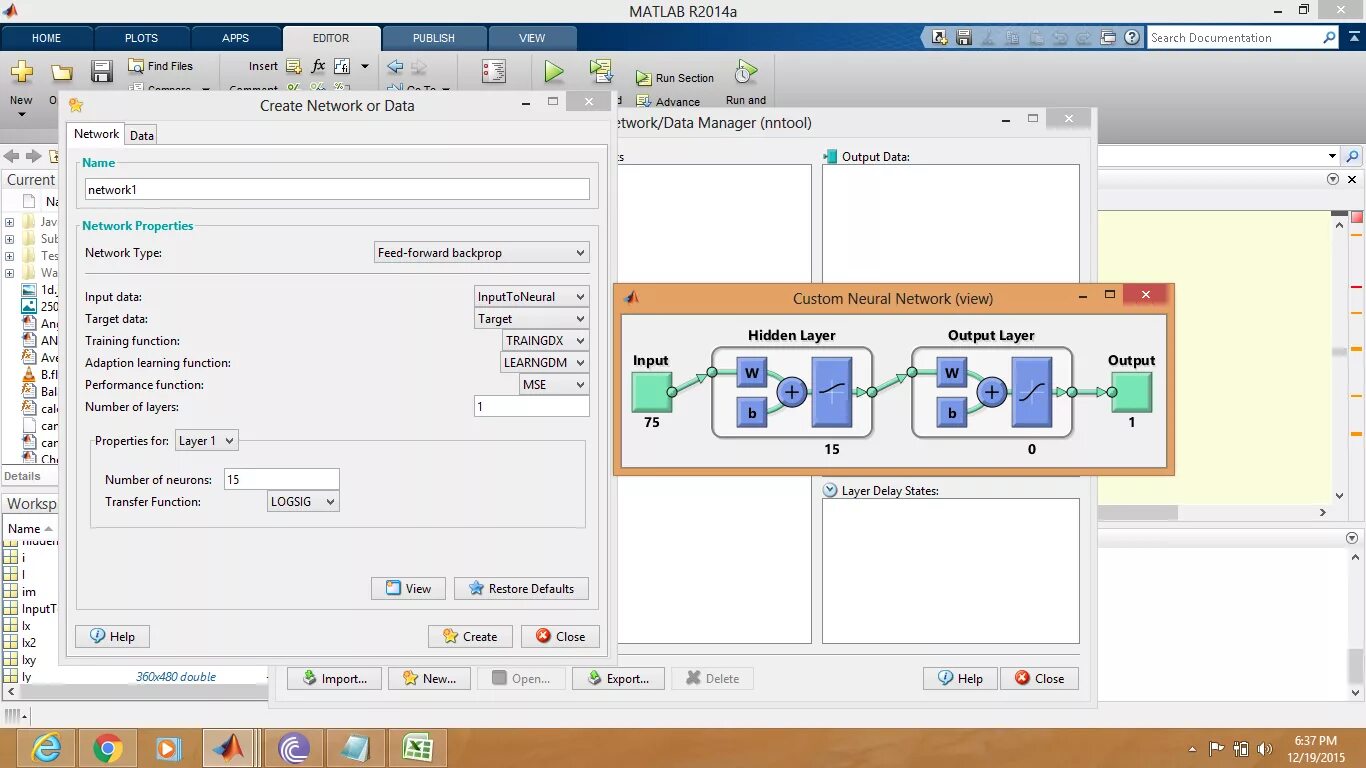
Task: Click the W weight block in Hidden Layer
Action: pyautogui.click(x=752, y=373)
